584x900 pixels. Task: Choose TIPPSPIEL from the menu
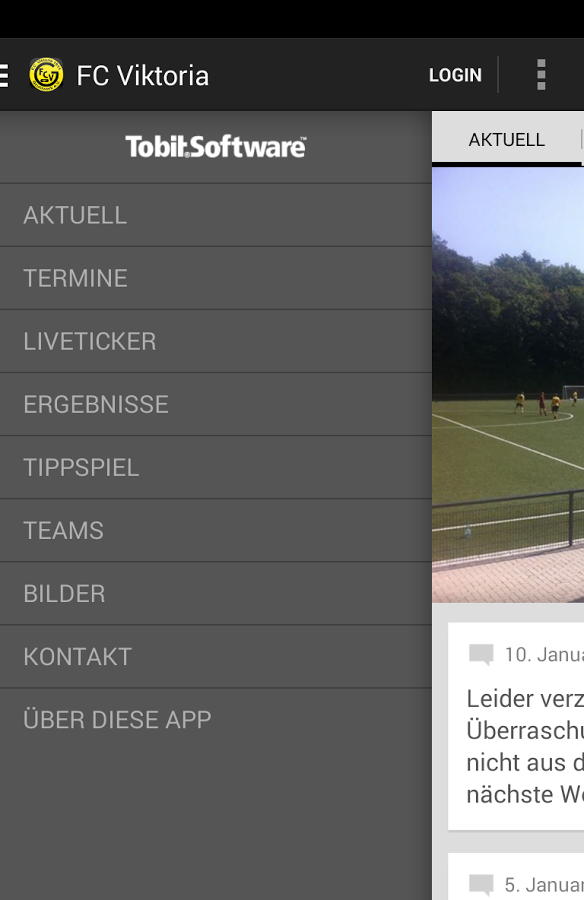[216, 468]
